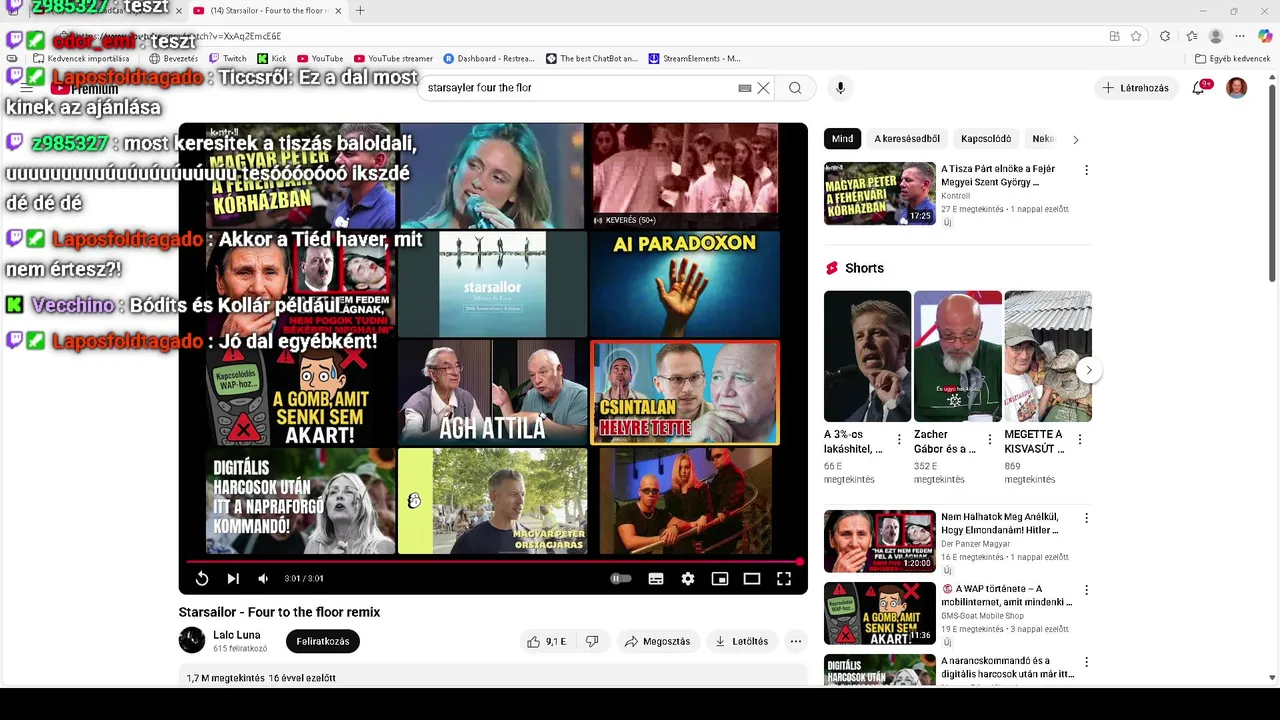1280x720 pixels.
Task: Open the Lalc Luna channel name link
Action: point(237,635)
